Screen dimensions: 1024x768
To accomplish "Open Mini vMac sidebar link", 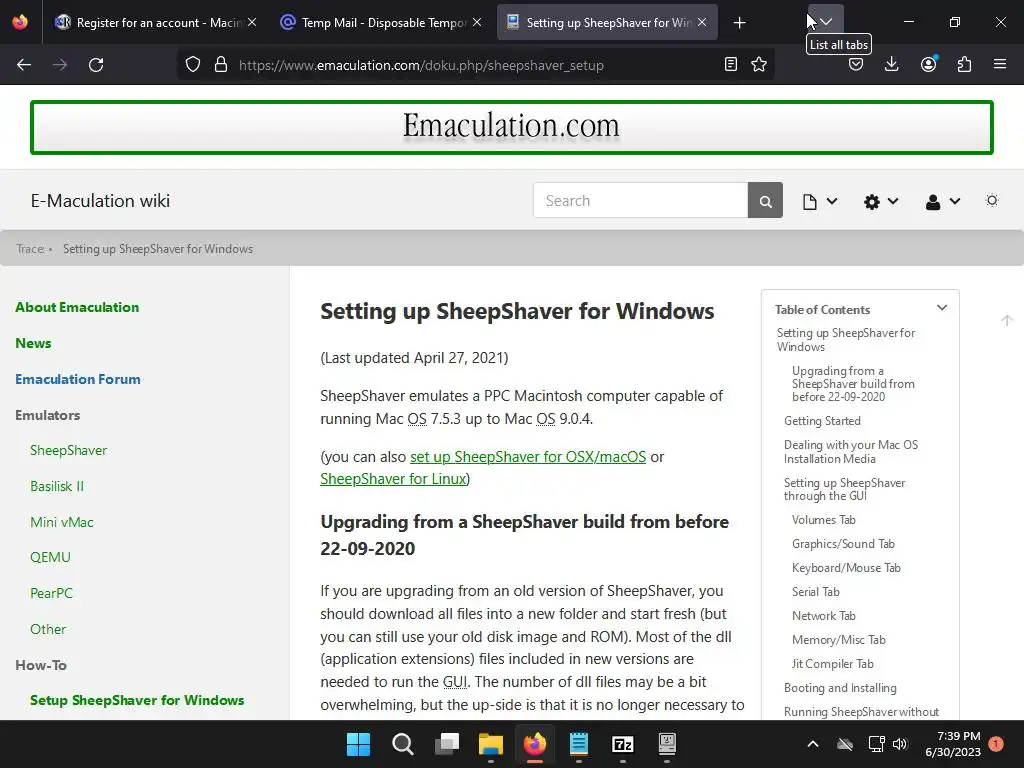I will click(61, 522).
